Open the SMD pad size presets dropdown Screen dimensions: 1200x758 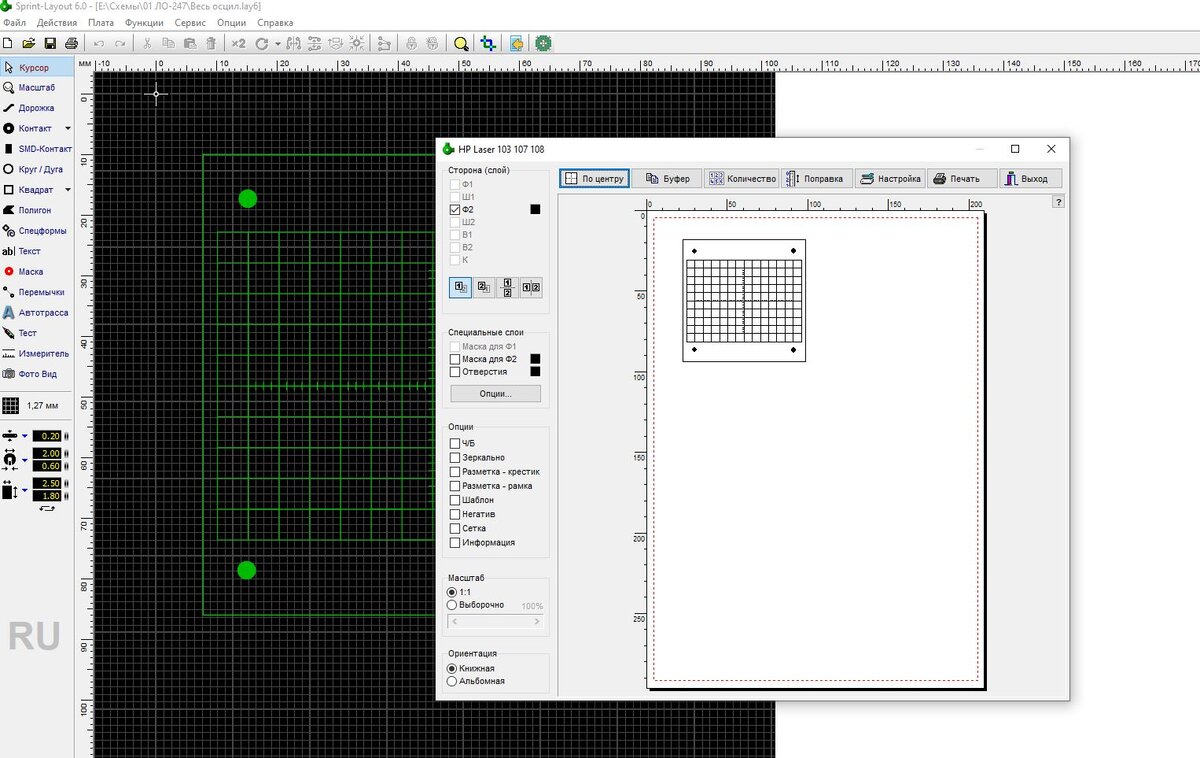[x=24, y=490]
